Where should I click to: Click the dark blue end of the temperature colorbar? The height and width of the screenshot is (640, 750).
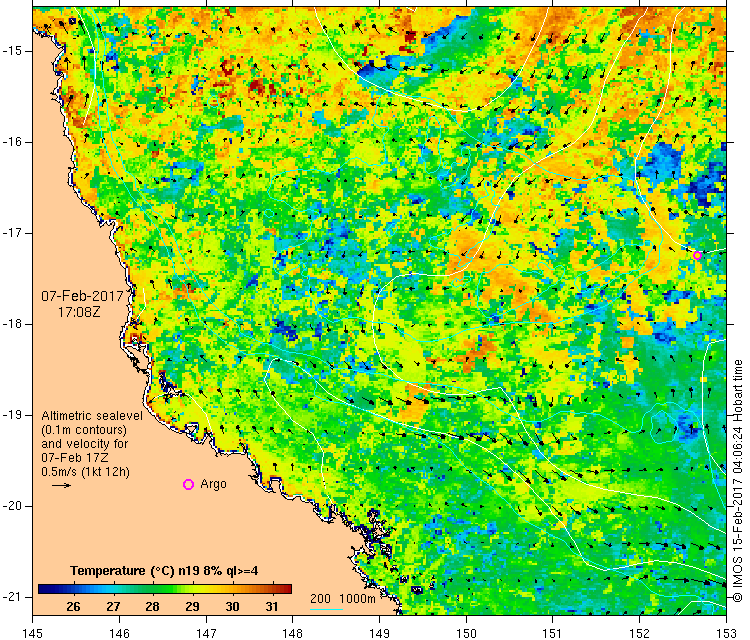pyautogui.click(x=44, y=589)
